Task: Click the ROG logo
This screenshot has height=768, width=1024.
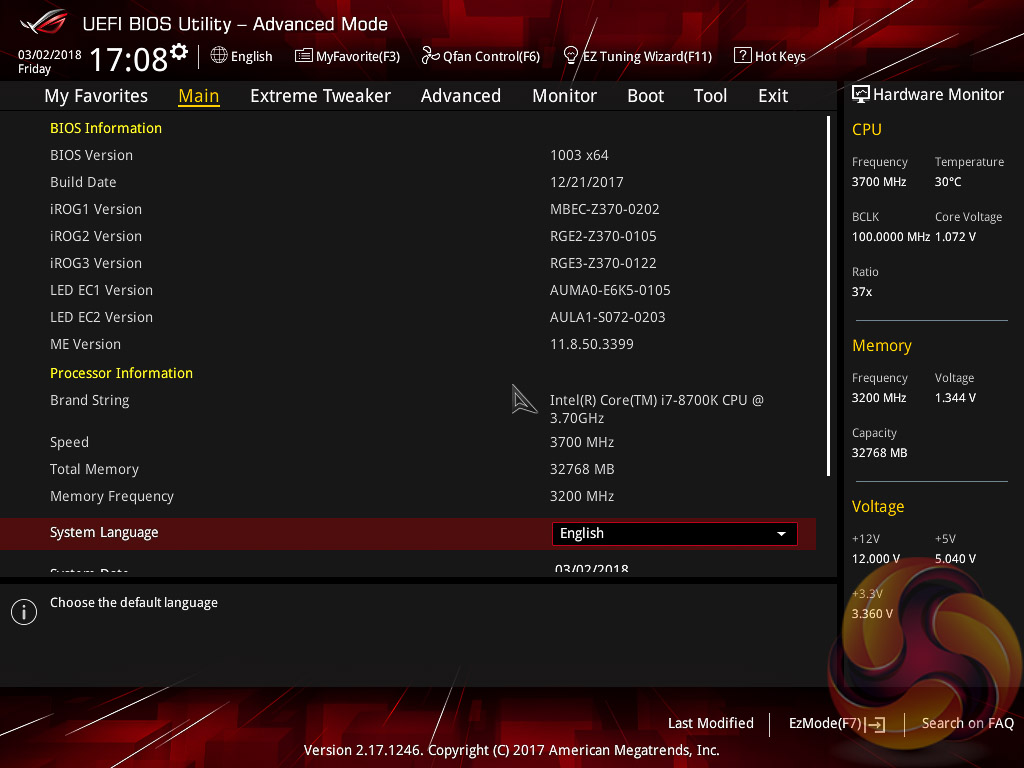Action: coord(44,22)
